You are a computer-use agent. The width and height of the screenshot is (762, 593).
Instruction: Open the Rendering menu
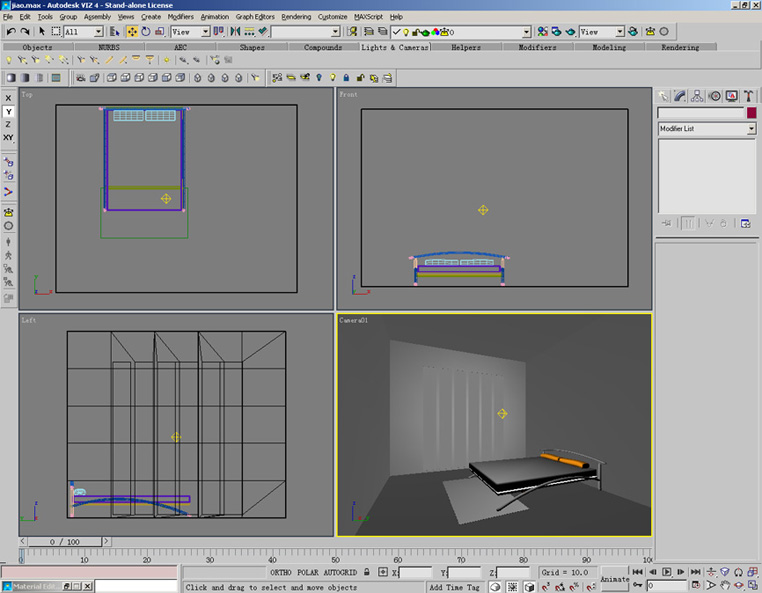(295, 17)
